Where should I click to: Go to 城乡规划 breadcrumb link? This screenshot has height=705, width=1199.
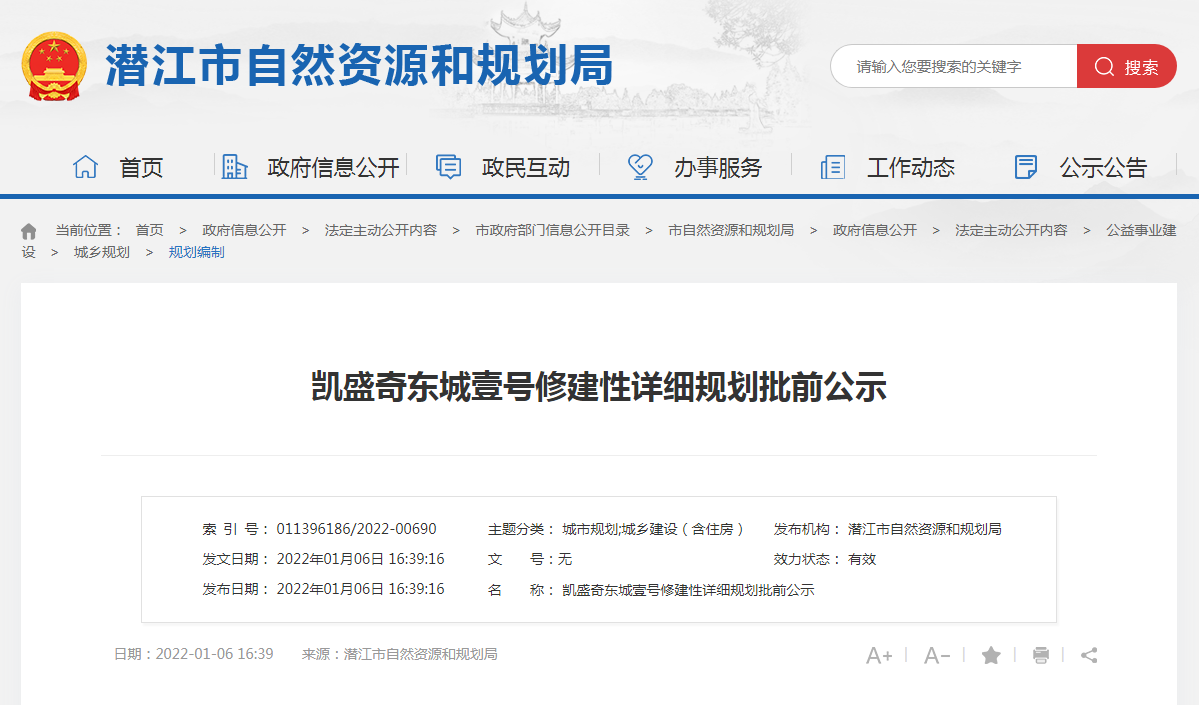[102, 252]
